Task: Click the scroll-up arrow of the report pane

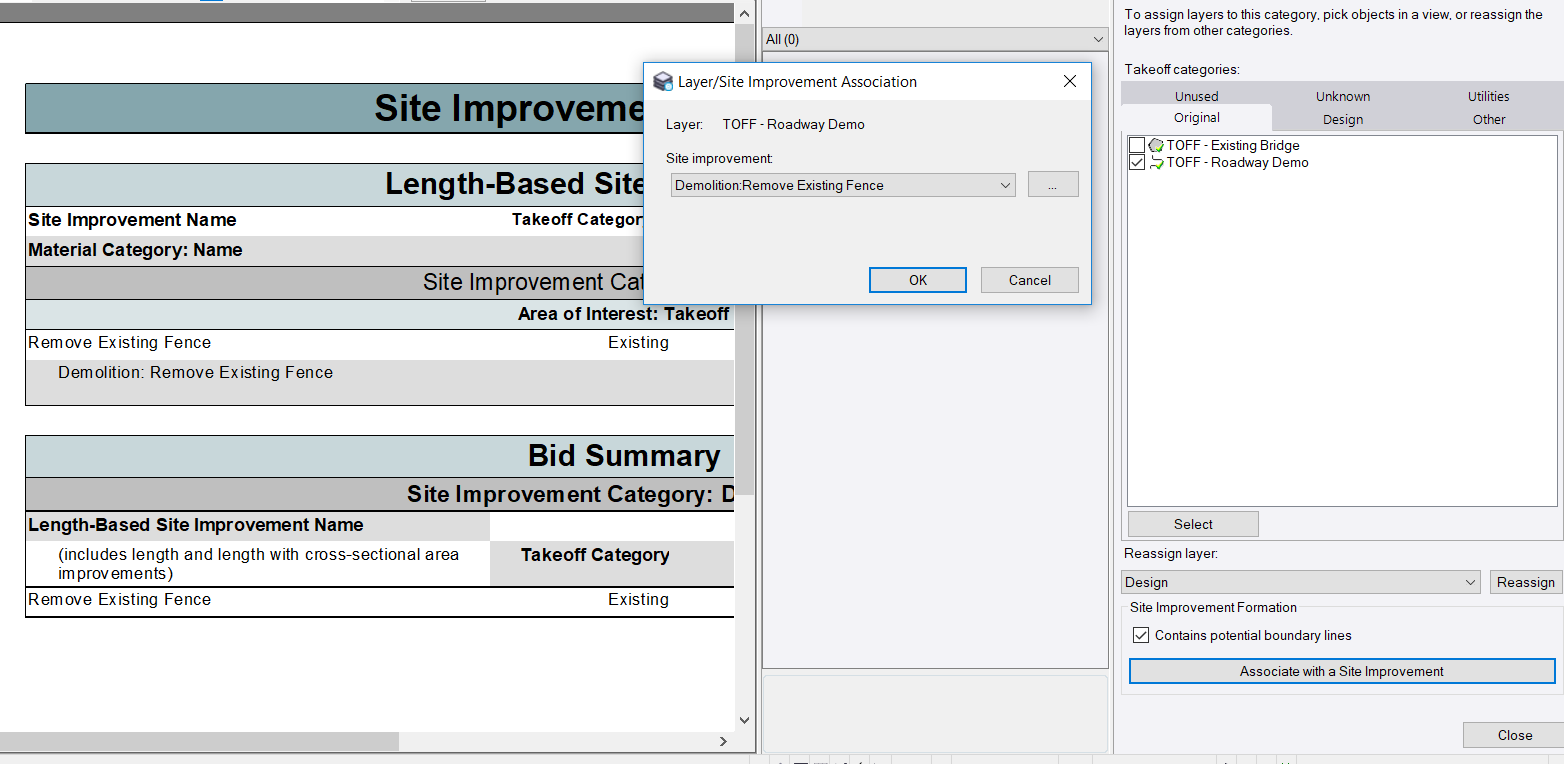Action: click(x=744, y=12)
